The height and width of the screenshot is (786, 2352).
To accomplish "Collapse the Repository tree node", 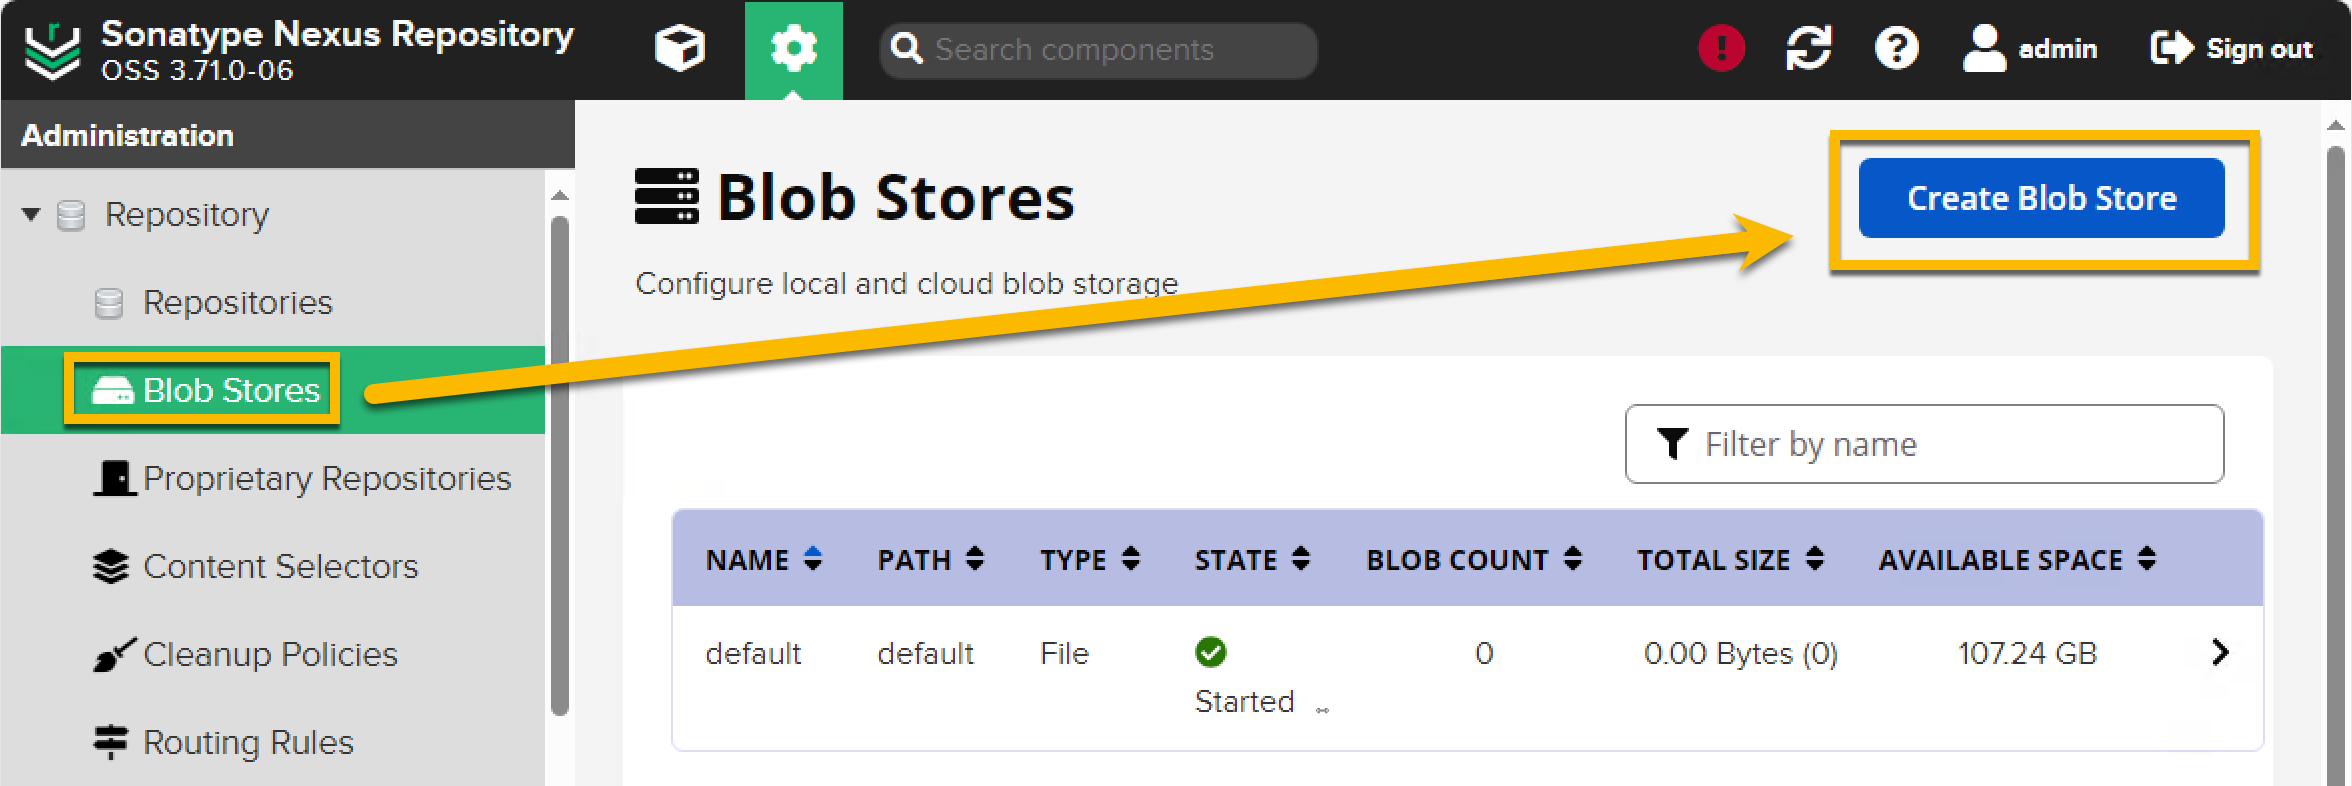I will point(31,214).
